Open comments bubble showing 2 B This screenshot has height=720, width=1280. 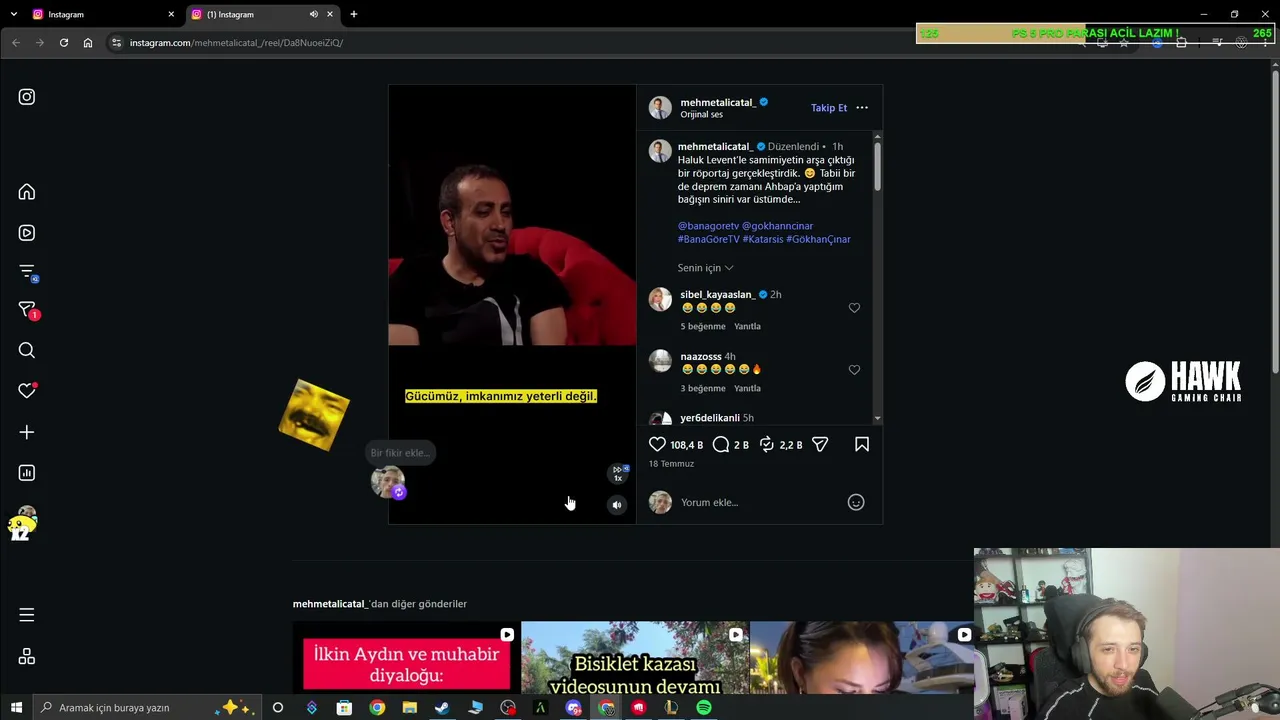point(721,444)
